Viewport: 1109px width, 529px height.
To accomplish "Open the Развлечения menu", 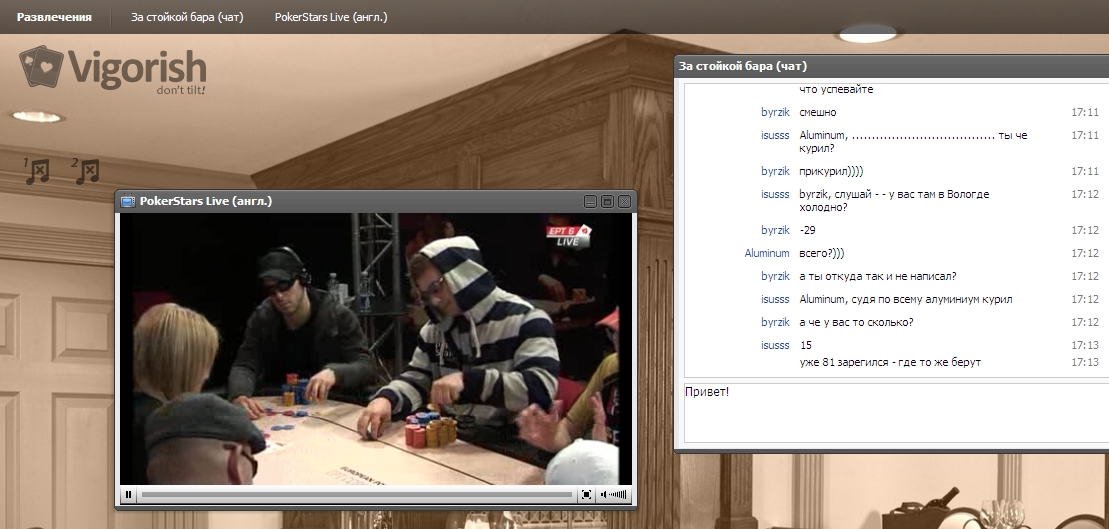I will coord(54,17).
